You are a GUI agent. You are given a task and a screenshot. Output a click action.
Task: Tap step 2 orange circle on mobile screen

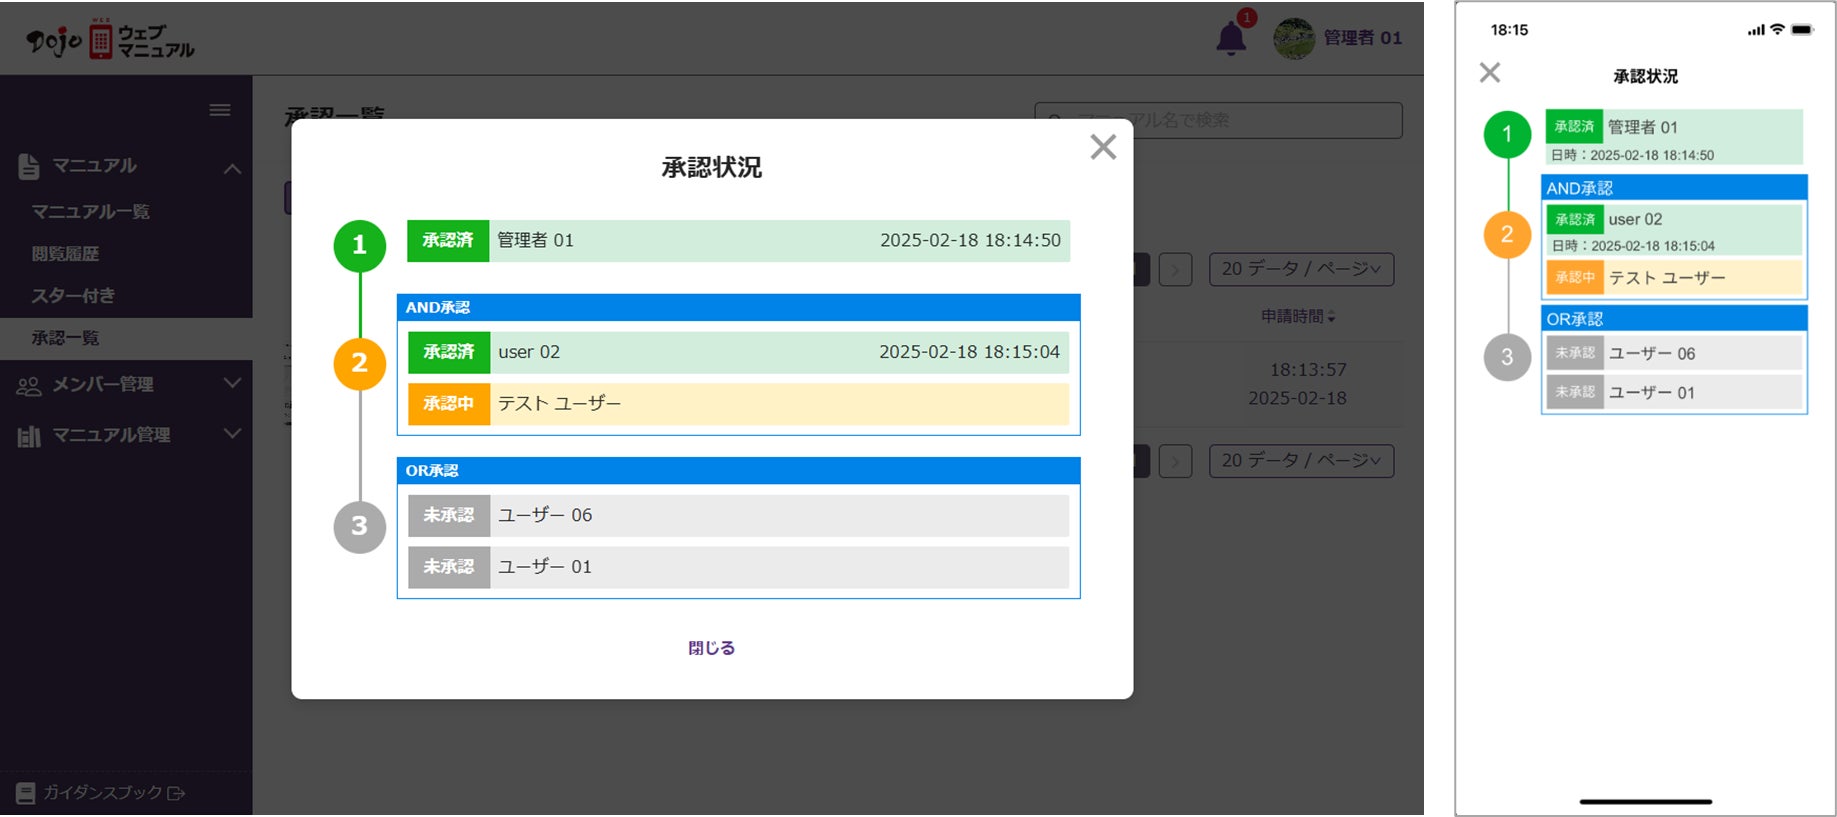click(1507, 235)
